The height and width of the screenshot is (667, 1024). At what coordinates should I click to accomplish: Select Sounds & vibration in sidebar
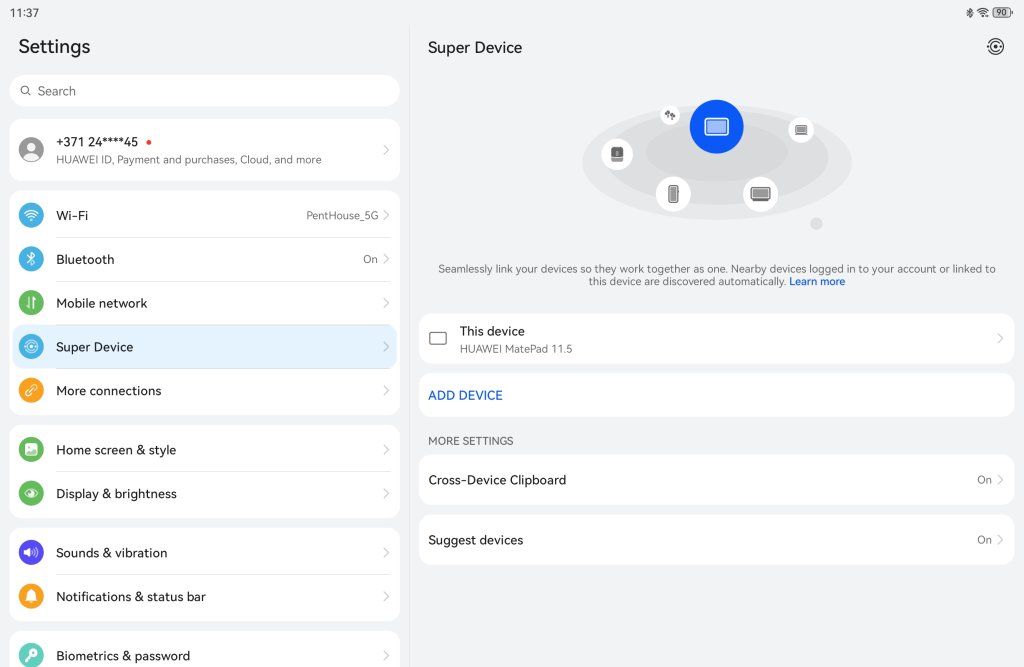point(204,553)
